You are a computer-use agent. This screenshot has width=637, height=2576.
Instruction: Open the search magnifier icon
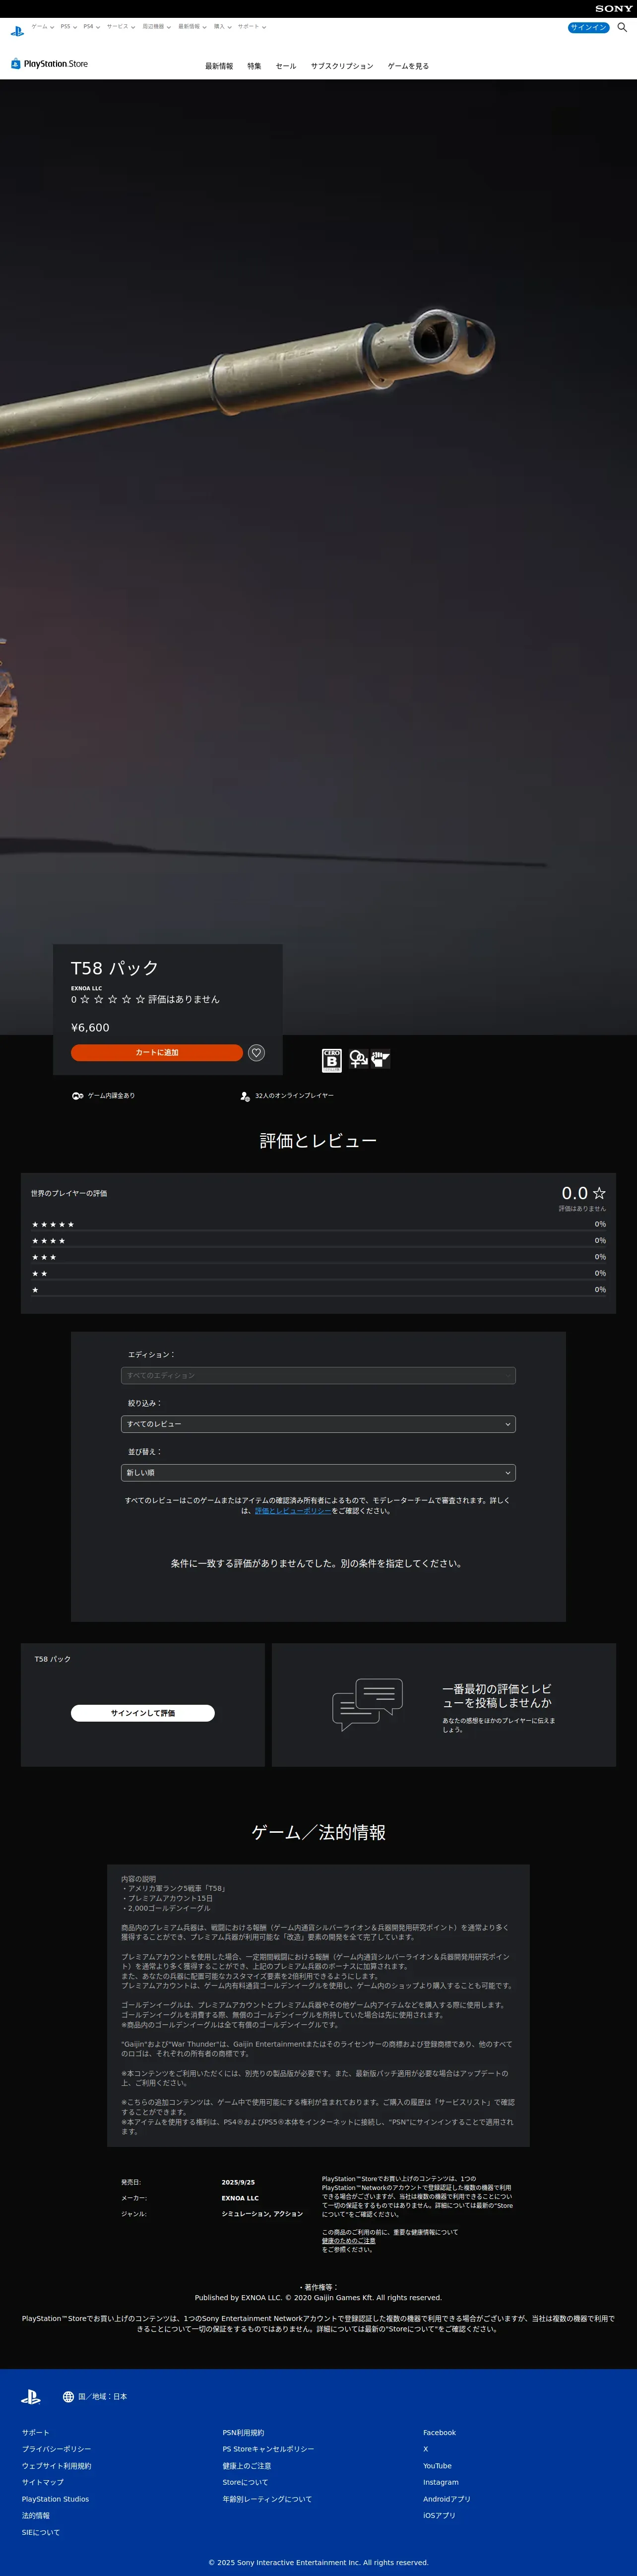tap(622, 27)
